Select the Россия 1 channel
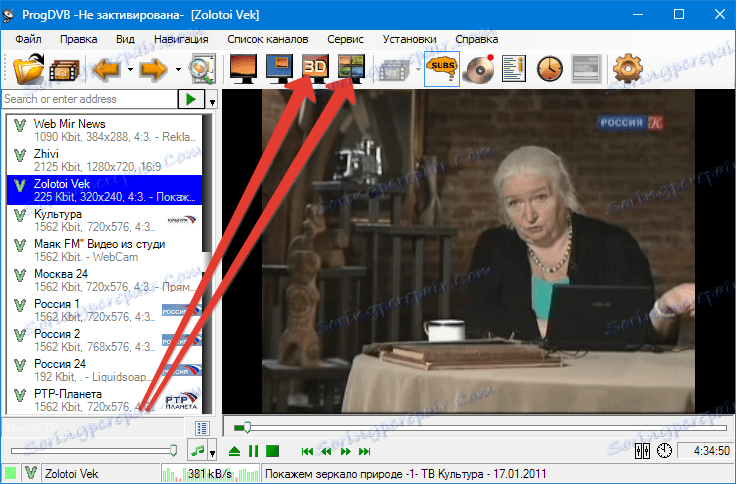736x484 pixels. (x=104, y=310)
